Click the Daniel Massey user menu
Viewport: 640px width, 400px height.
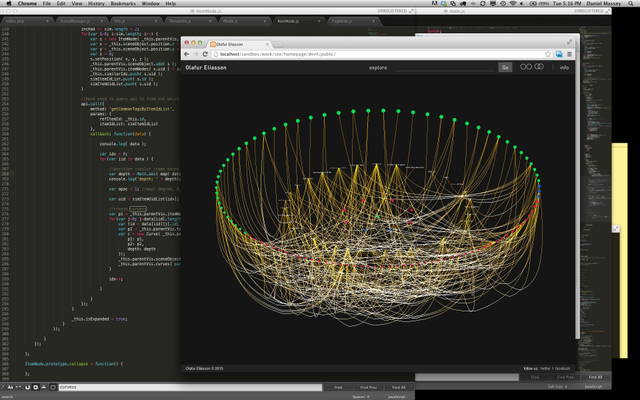[x=603, y=3]
